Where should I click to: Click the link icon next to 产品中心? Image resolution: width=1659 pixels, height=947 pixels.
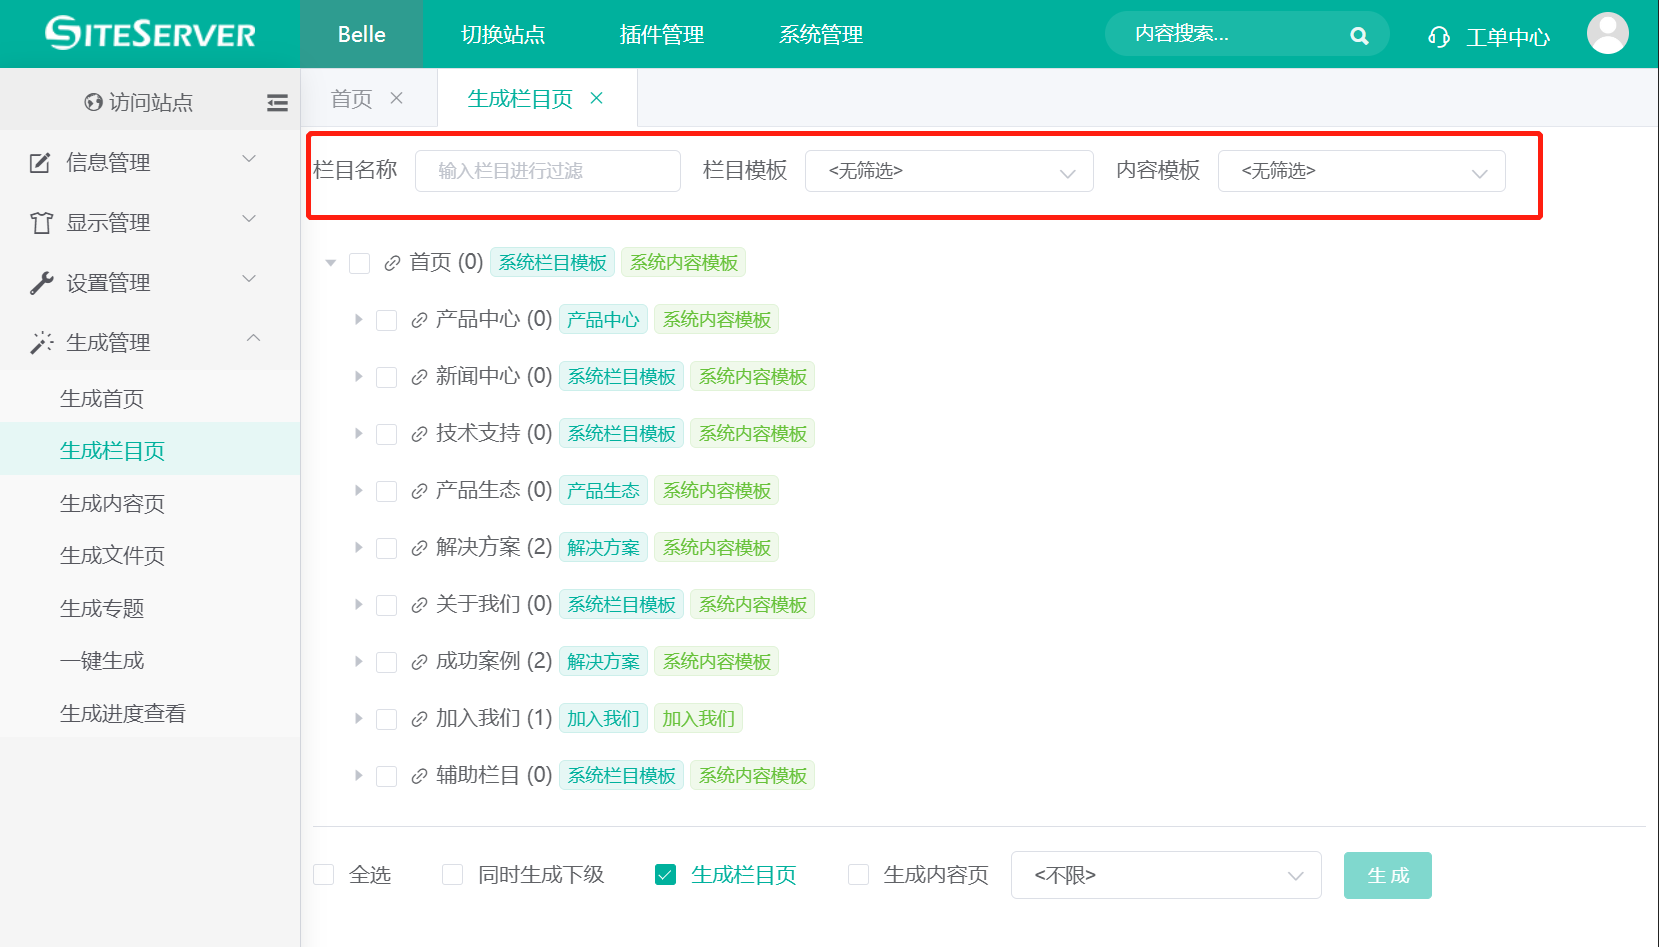420,320
